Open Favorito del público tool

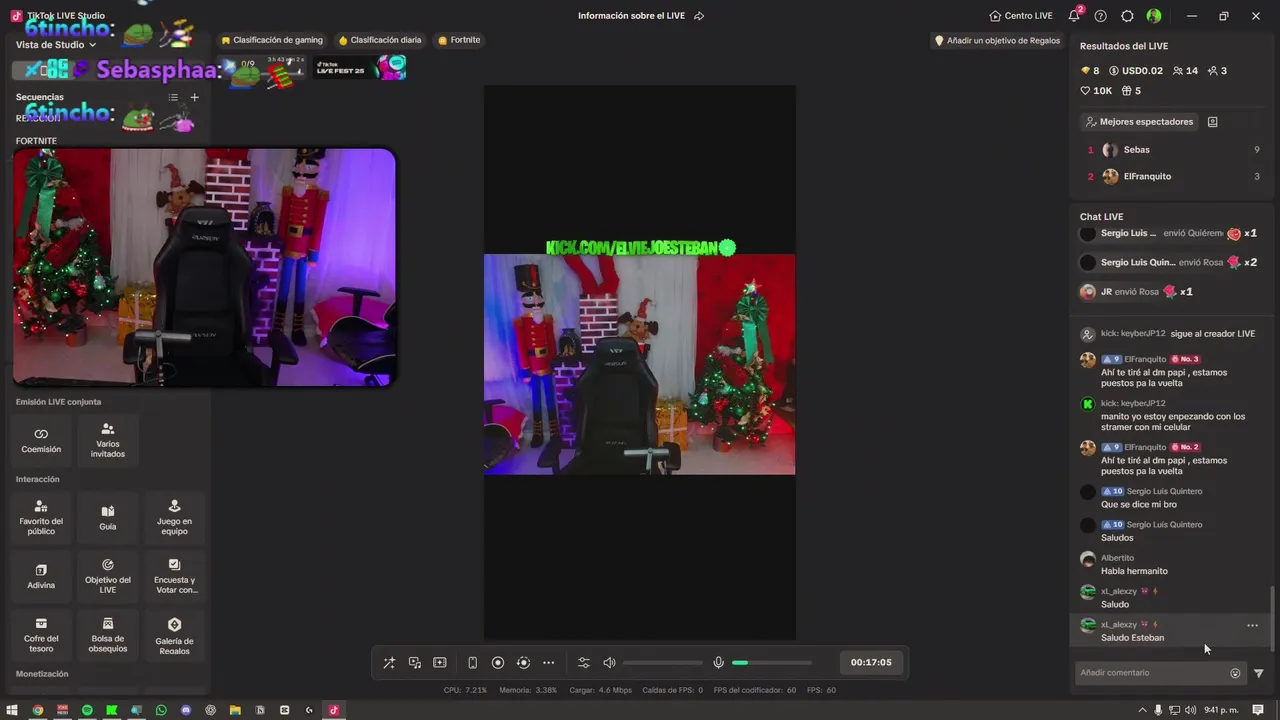(41, 518)
